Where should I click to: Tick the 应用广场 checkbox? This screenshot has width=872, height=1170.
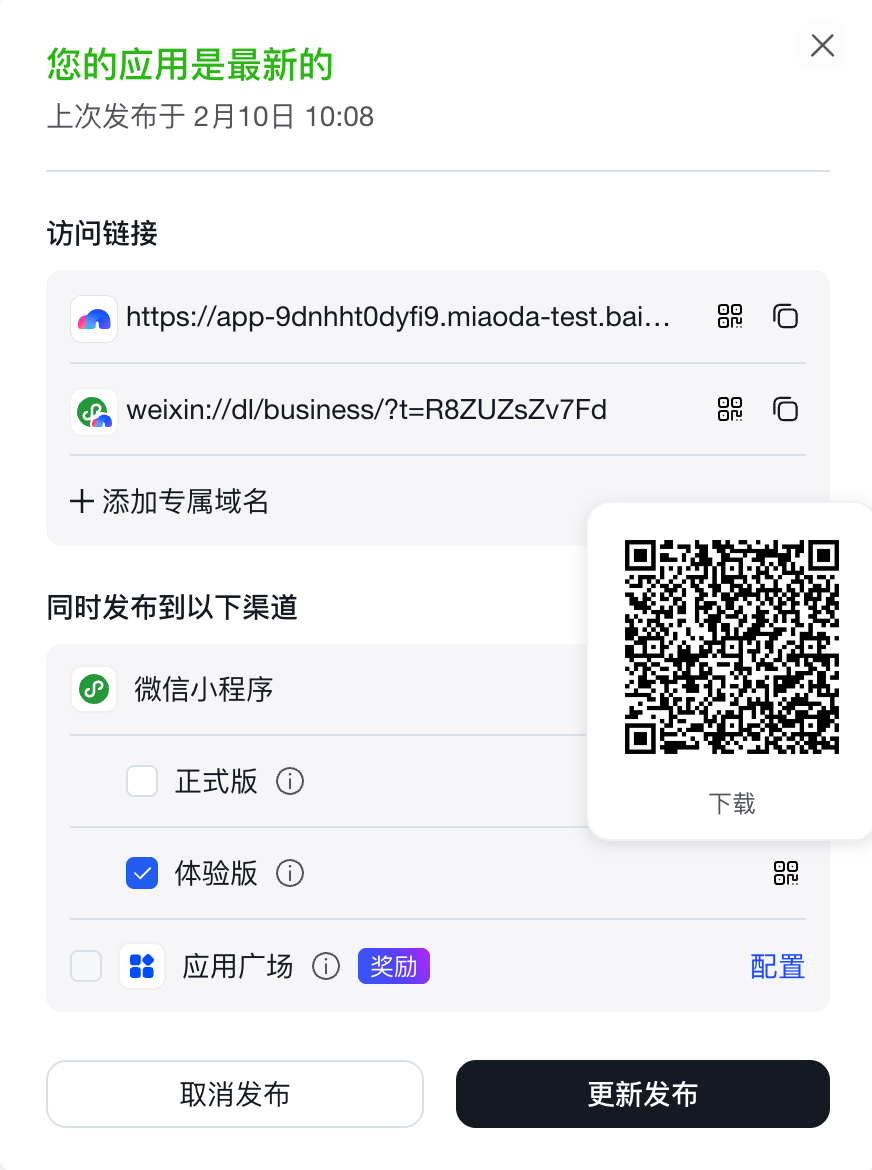(86, 966)
